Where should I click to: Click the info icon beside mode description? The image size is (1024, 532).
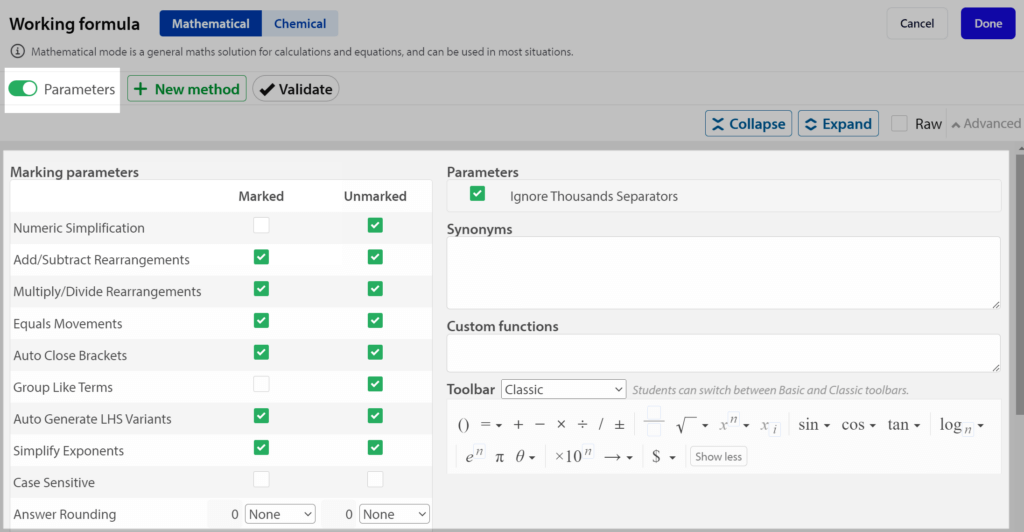click(x=18, y=51)
